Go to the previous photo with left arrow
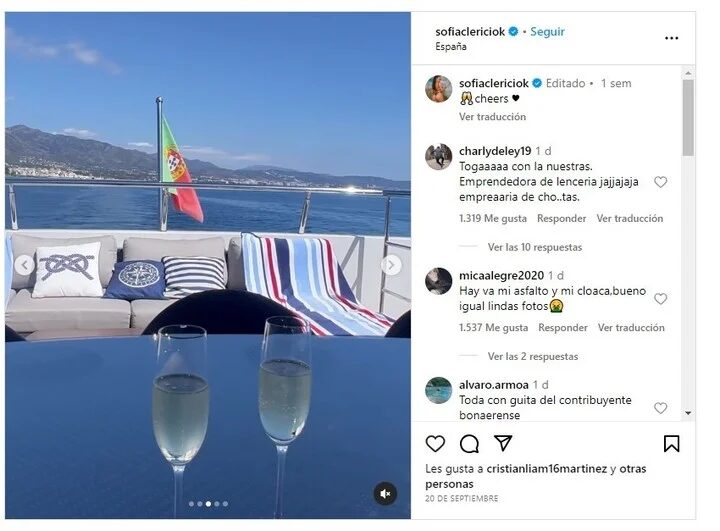The width and height of the screenshot is (720, 531). click(24, 265)
